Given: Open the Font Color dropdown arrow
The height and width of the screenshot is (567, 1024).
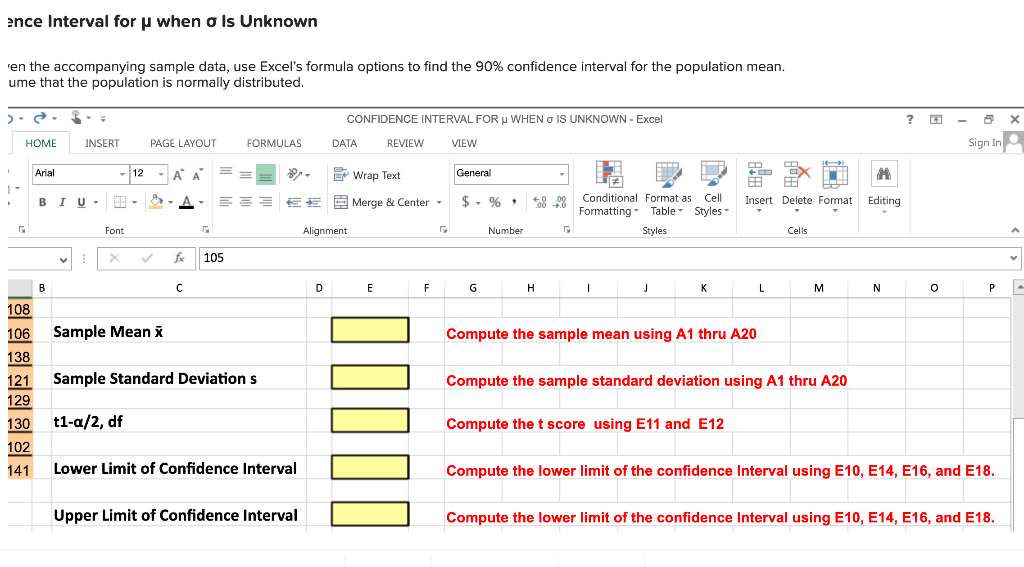Looking at the screenshot, I should tap(201, 202).
